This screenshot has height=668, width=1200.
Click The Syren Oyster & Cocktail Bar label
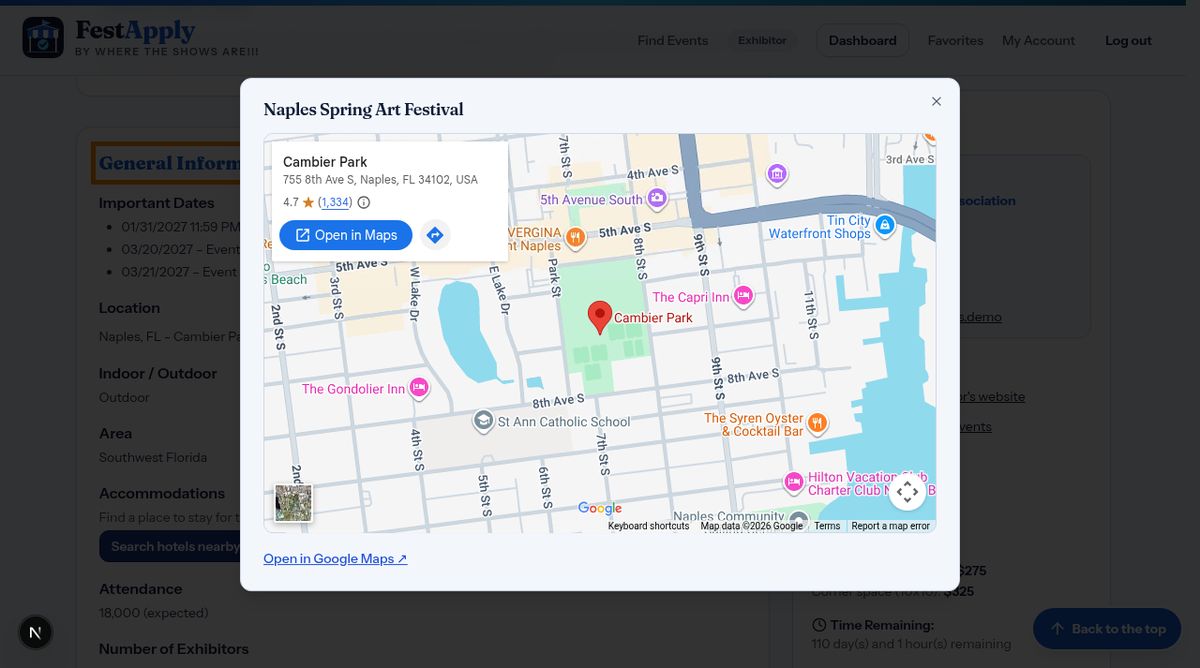(754, 424)
